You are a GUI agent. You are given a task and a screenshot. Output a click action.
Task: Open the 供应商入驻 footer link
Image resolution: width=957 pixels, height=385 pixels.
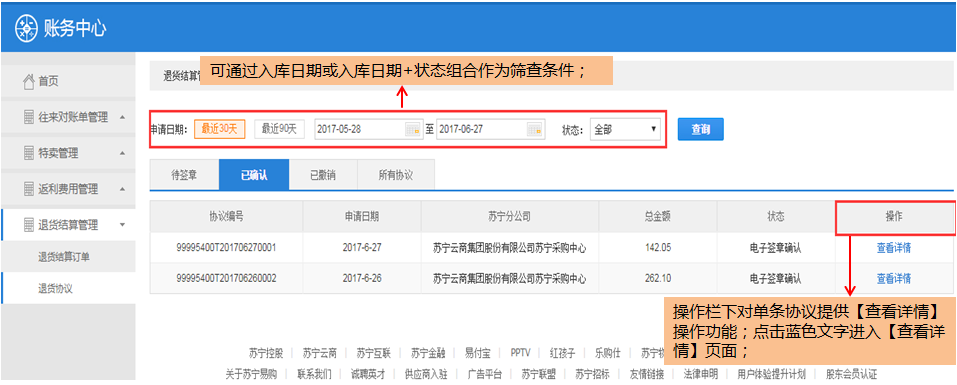(x=426, y=374)
